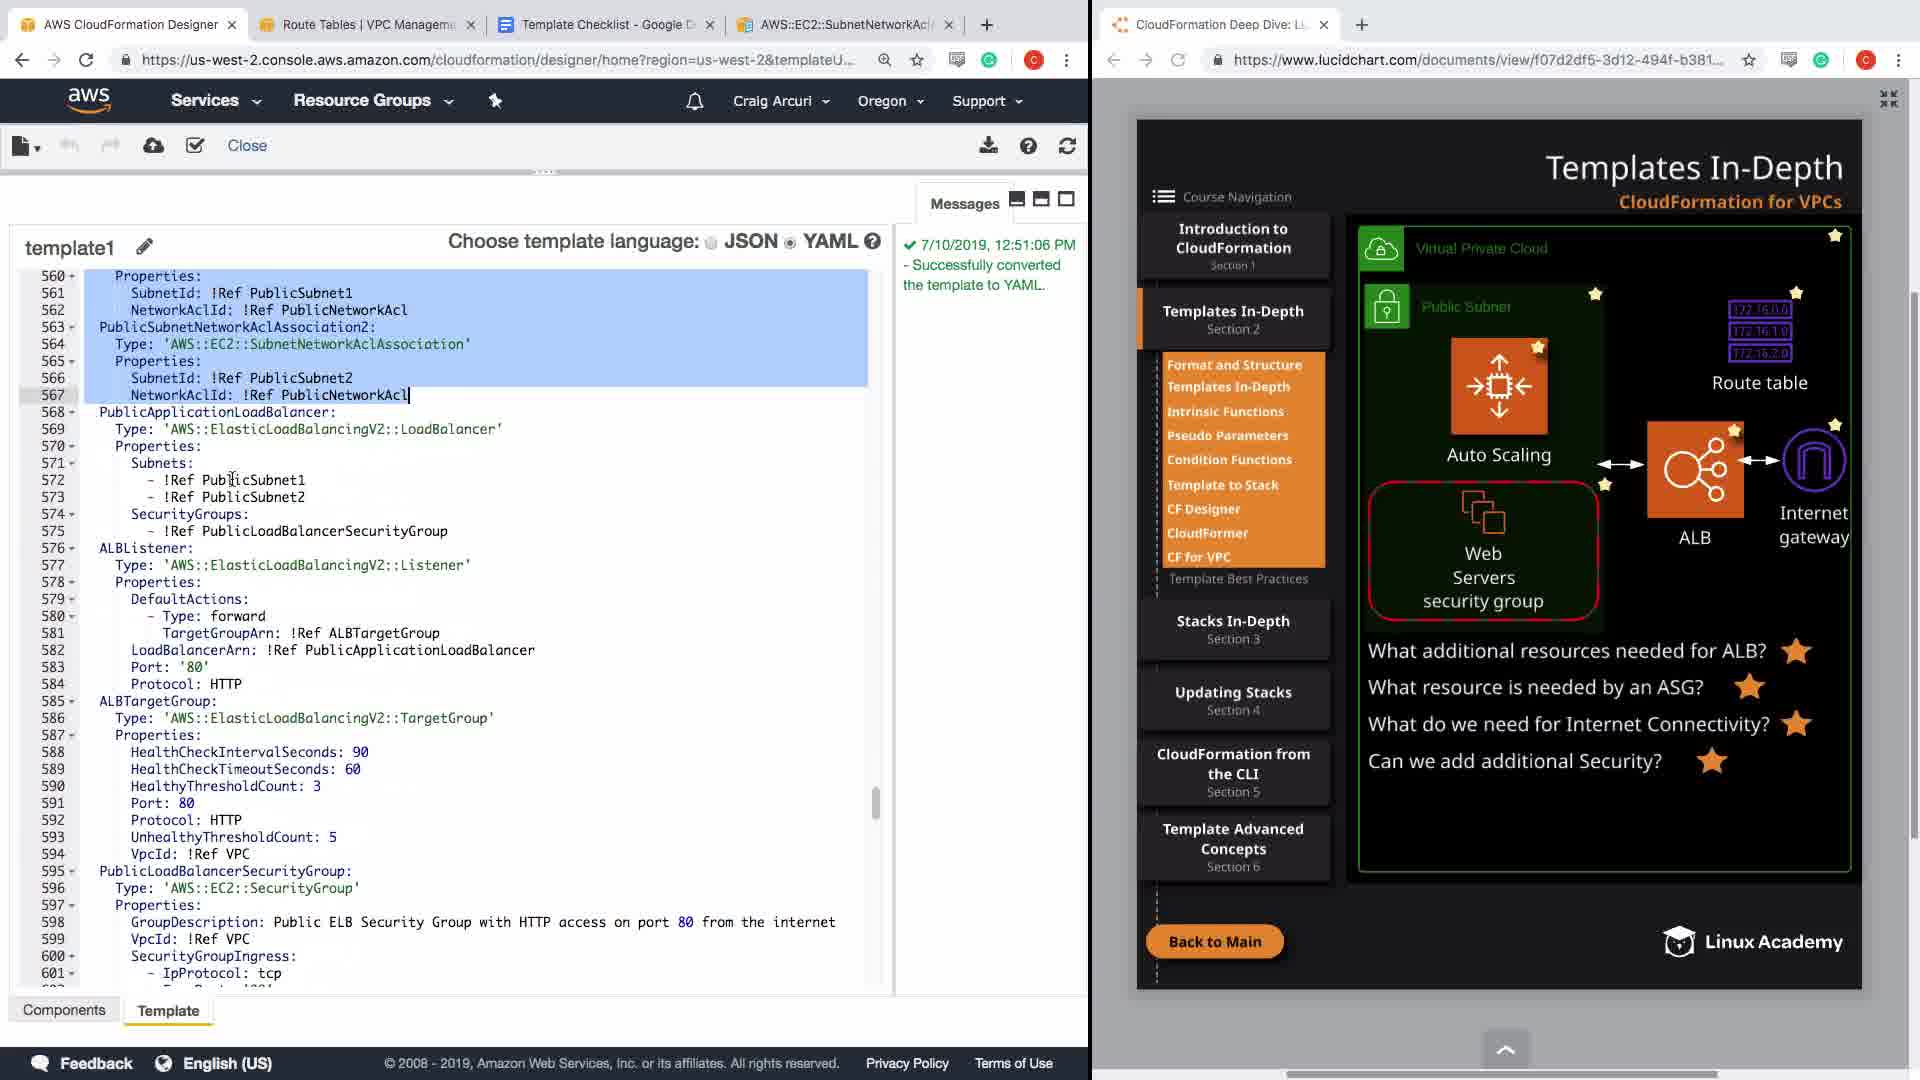Click the pin shortcut icon in AWS navbar

(x=495, y=101)
